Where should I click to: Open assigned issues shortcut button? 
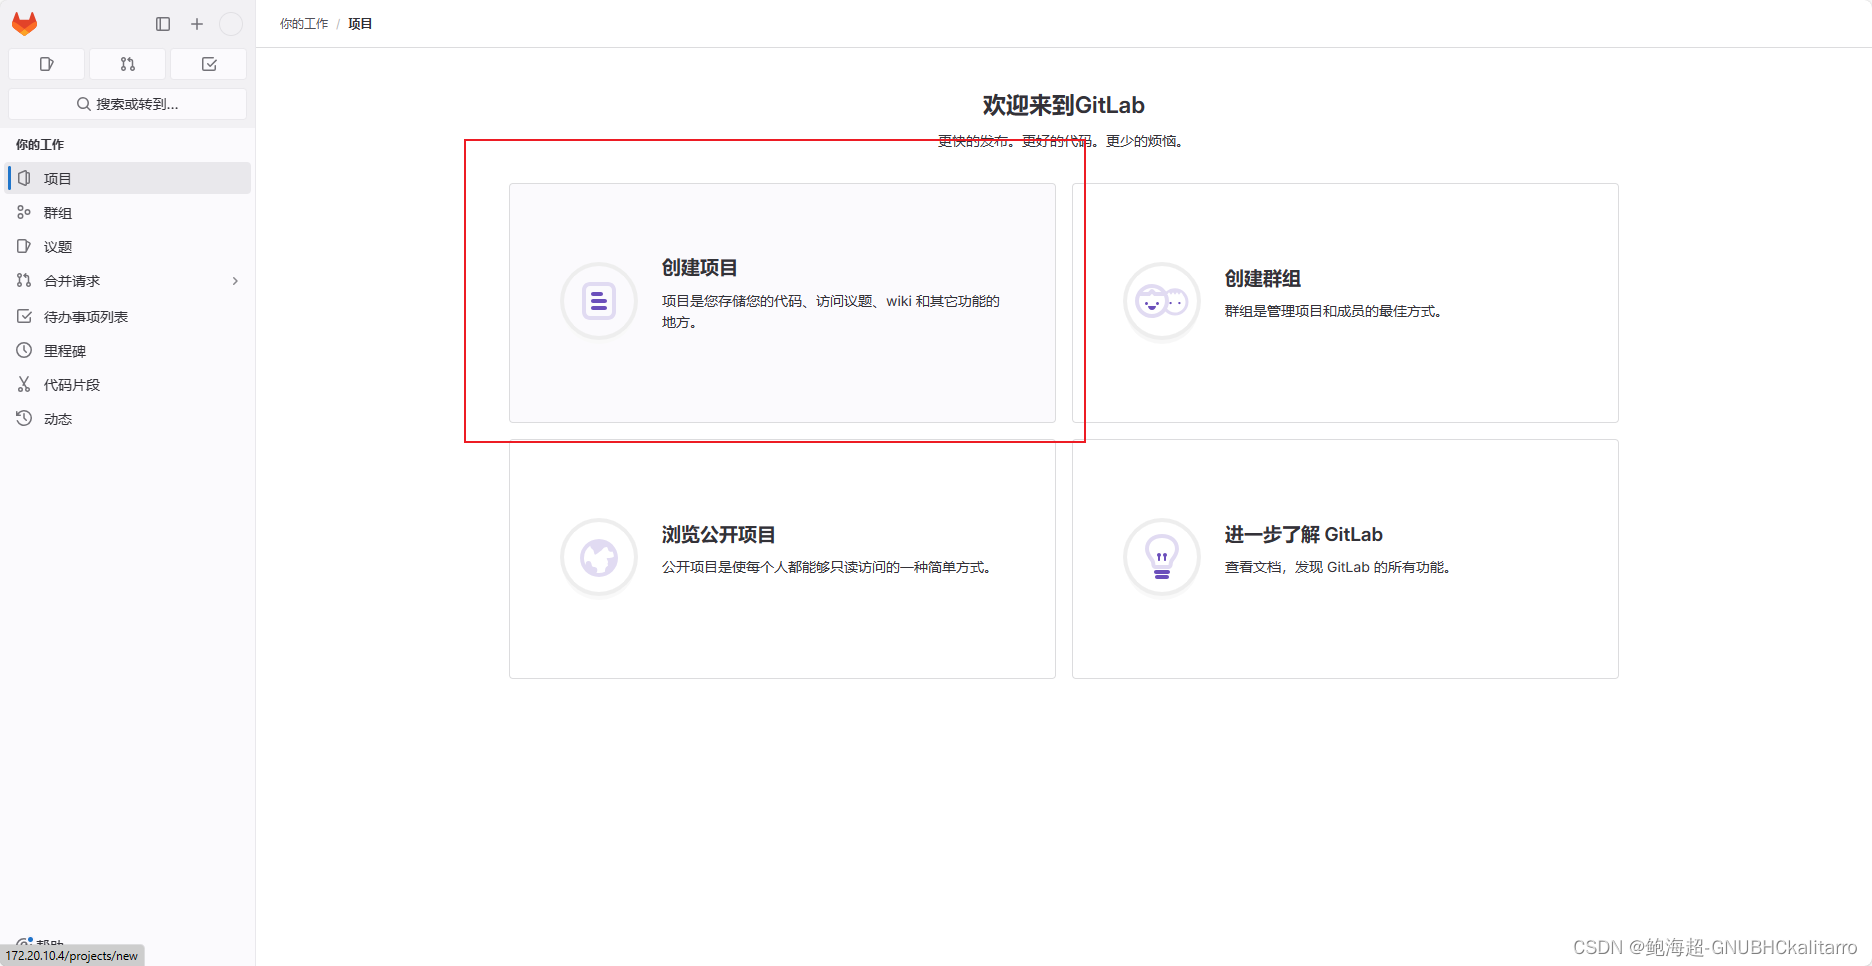coord(46,64)
